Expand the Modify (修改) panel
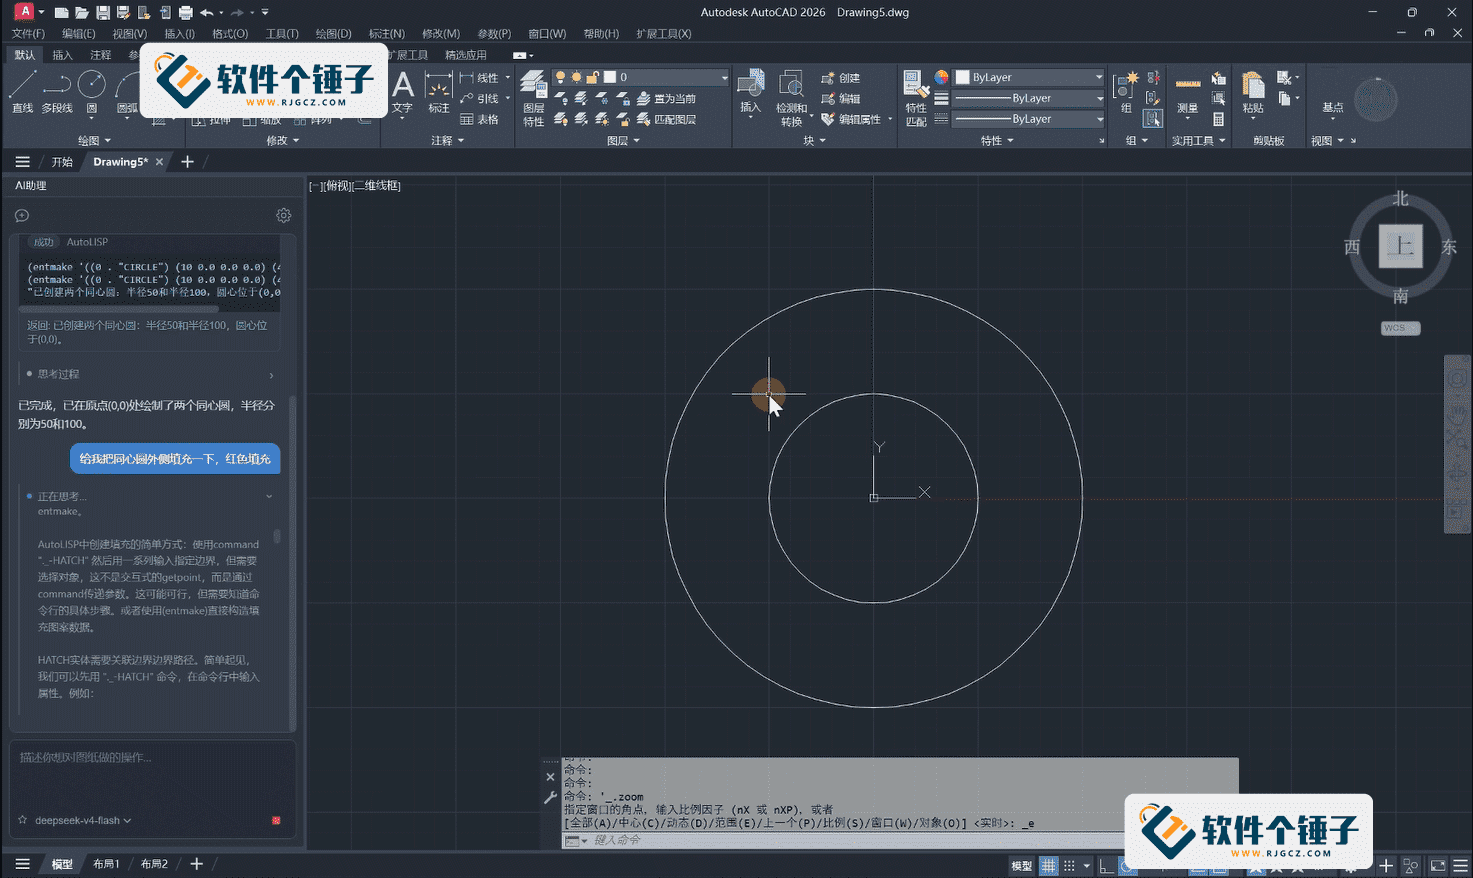1473x878 pixels. [x=283, y=141]
